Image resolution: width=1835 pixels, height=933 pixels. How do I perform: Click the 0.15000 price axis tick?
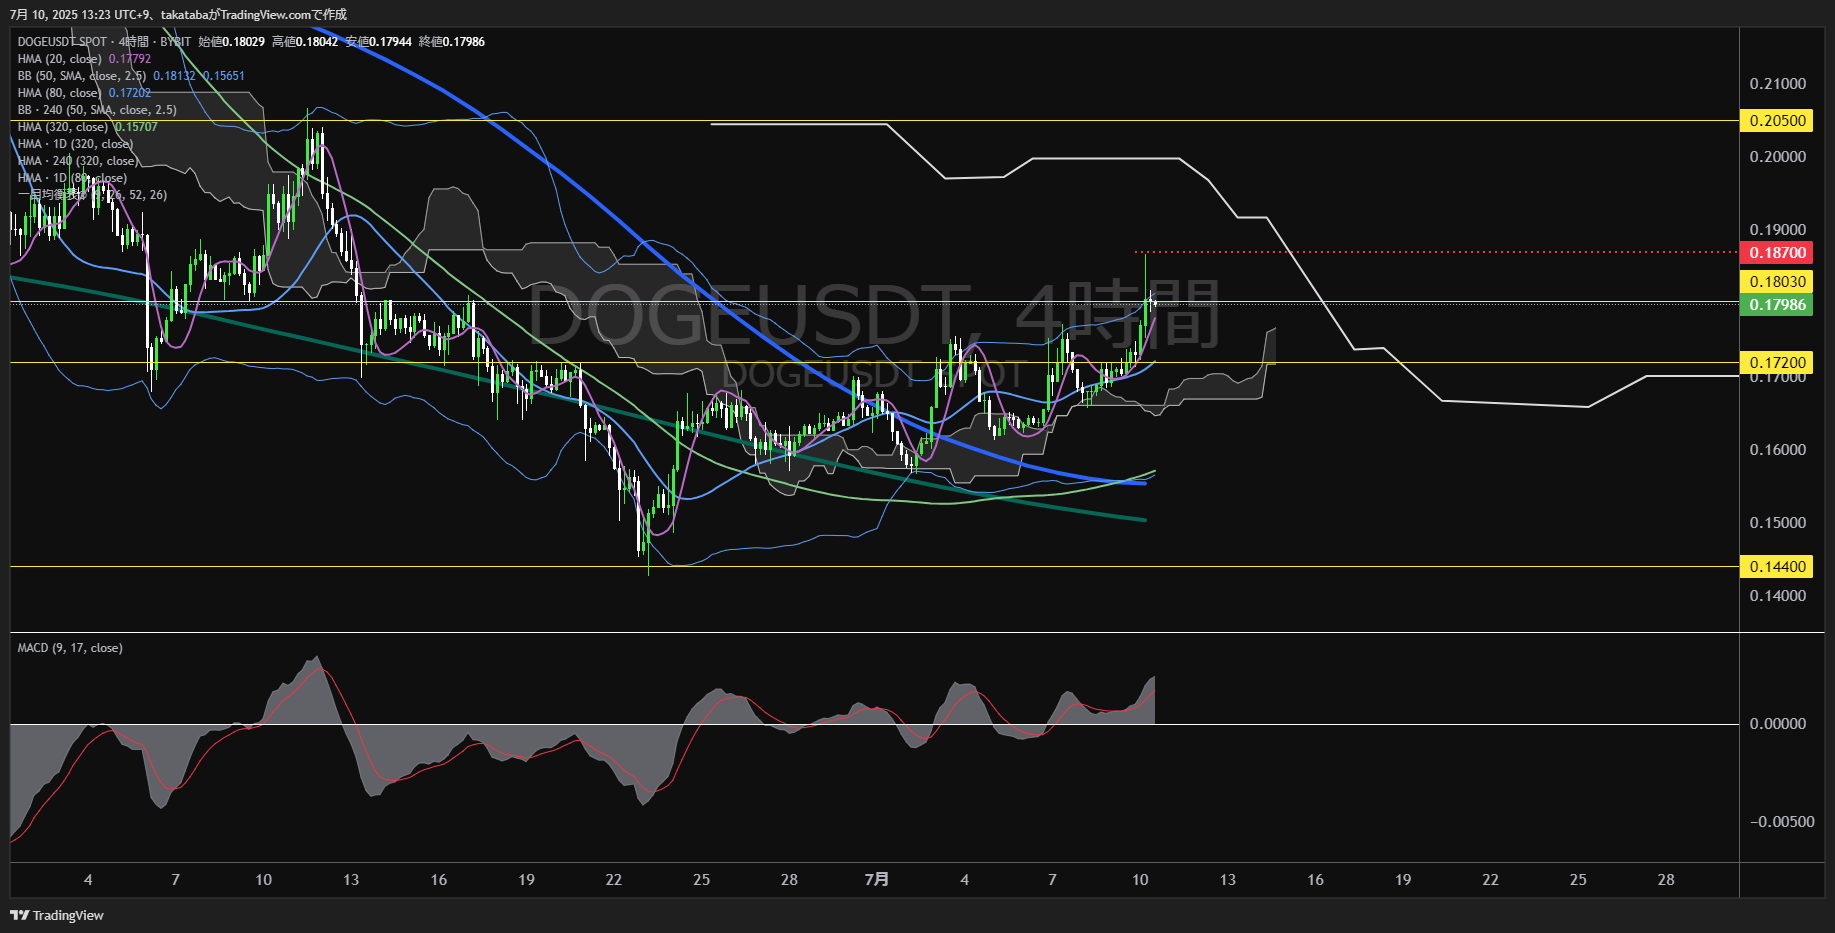[x=1778, y=523]
